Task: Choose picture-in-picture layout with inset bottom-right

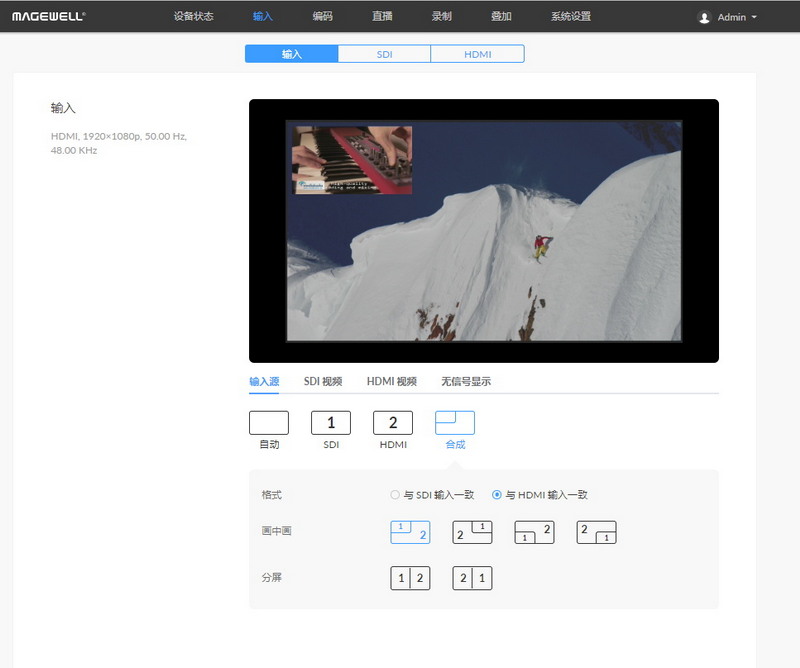Action: [x=596, y=532]
